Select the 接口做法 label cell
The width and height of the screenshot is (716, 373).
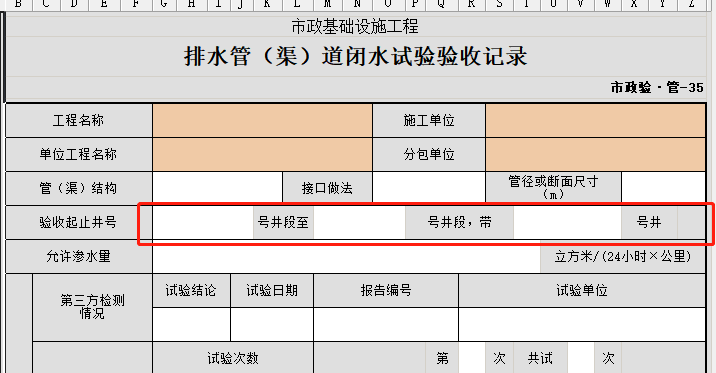pos(327,188)
